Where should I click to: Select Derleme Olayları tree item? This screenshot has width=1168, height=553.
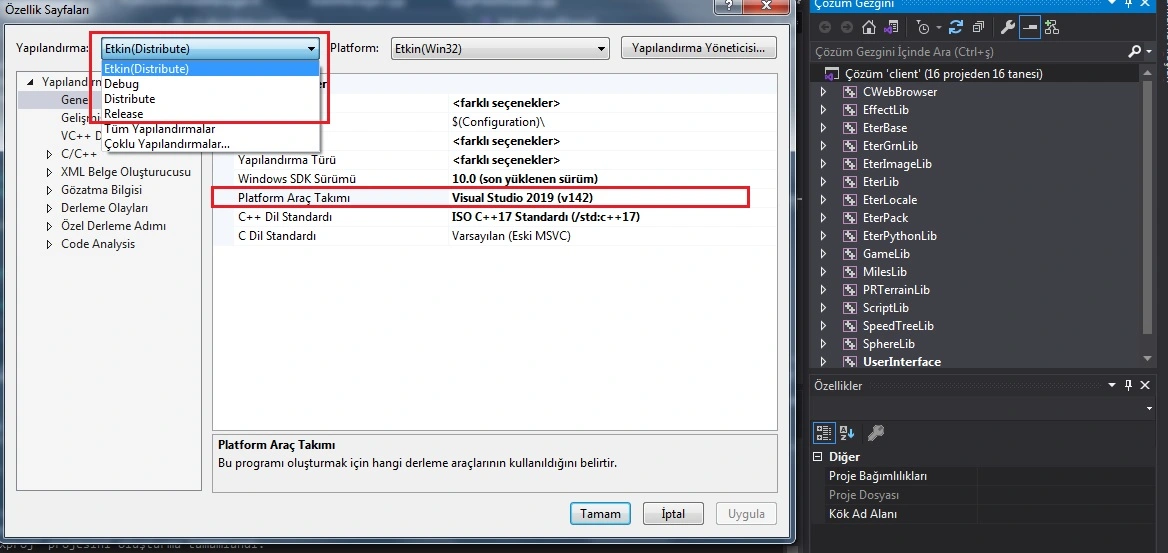pyautogui.click(x=104, y=208)
